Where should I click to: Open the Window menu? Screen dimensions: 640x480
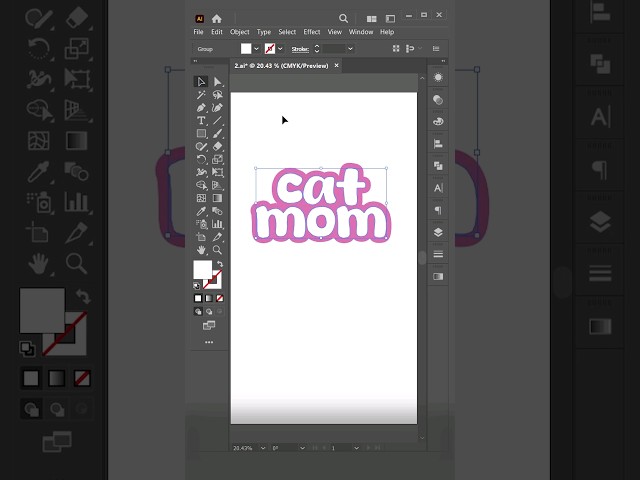click(361, 32)
